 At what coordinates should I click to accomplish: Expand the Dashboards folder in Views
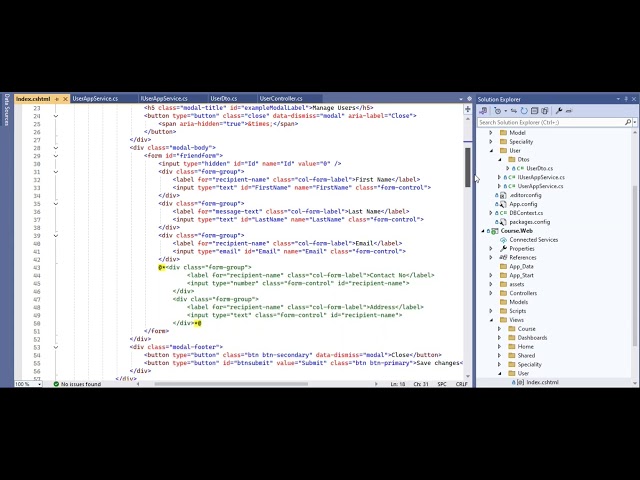pyautogui.click(x=500, y=338)
